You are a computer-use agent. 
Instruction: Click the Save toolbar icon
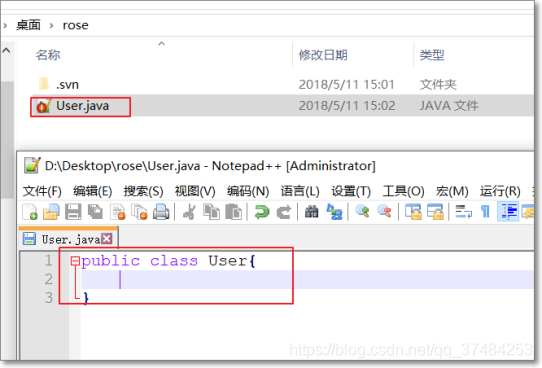[73, 211]
